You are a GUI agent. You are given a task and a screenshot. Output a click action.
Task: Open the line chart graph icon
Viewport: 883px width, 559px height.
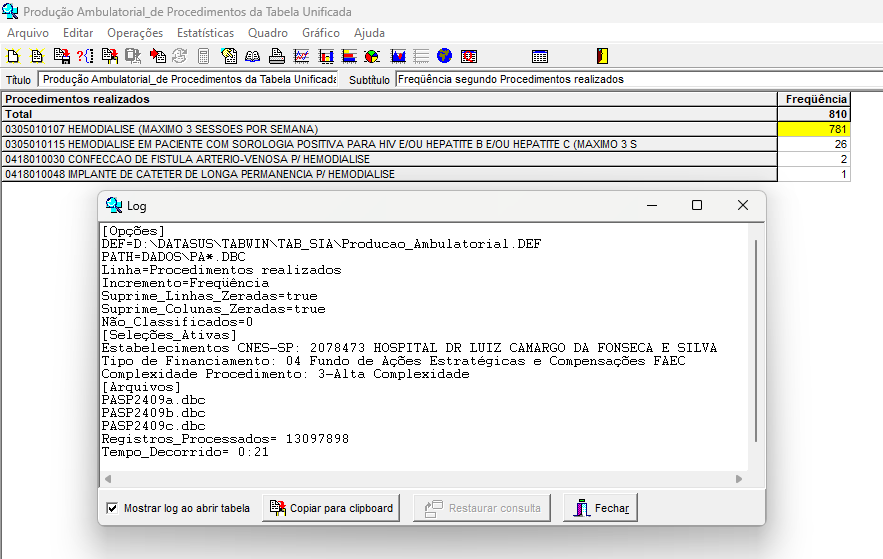(x=301, y=56)
